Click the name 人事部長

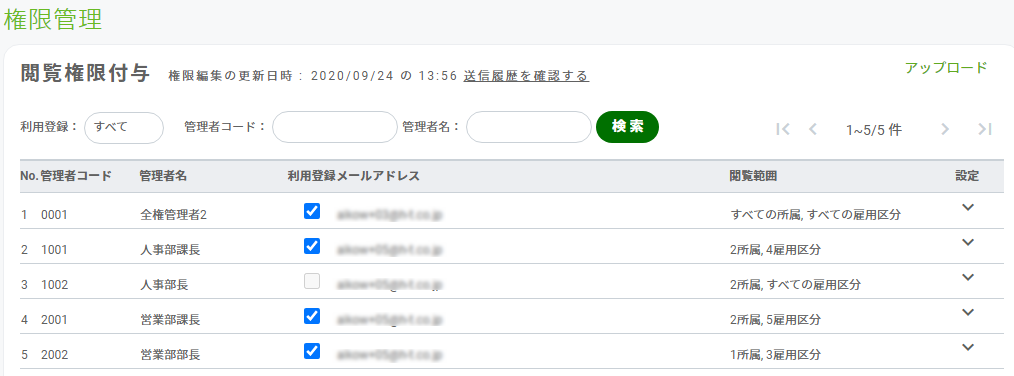click(164, 285)
